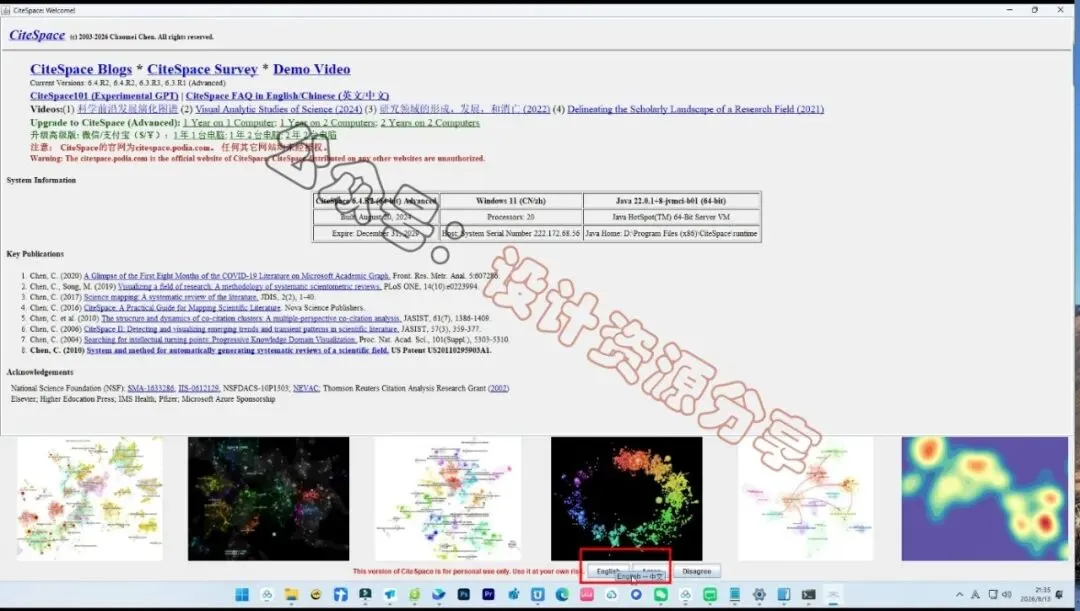Open the (2002) Thomson Reuters grant link
This screenshot has height=611, width=1080.
[x=499, y=389]
